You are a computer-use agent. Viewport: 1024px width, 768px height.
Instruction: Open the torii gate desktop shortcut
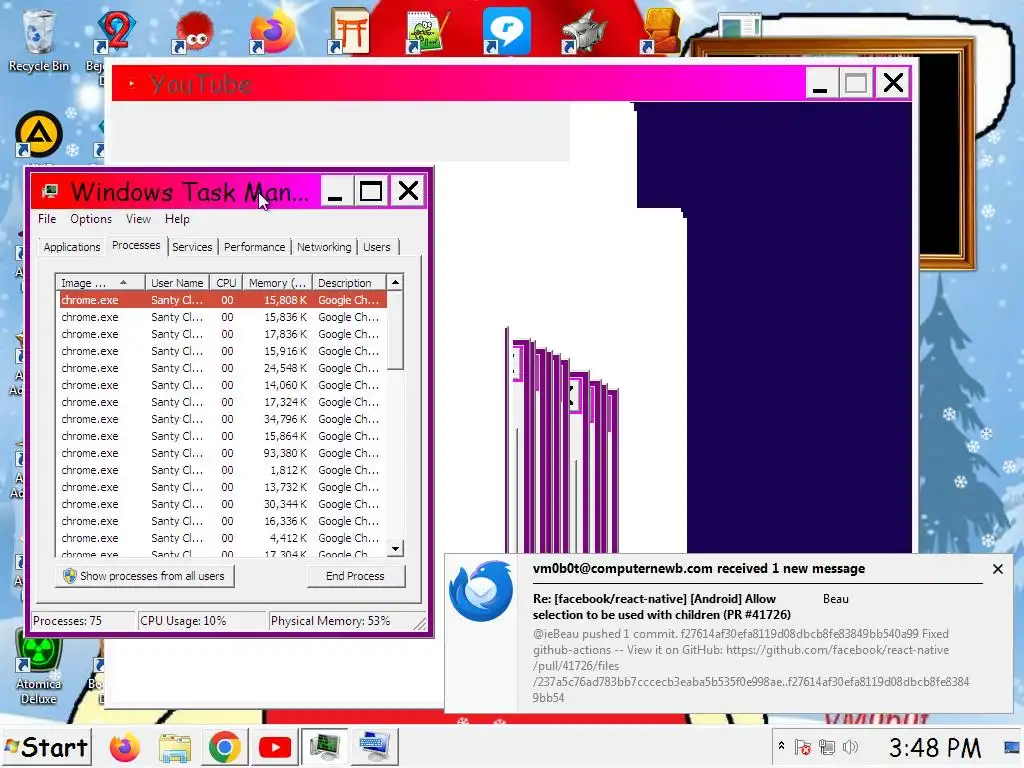click(349, 31)
